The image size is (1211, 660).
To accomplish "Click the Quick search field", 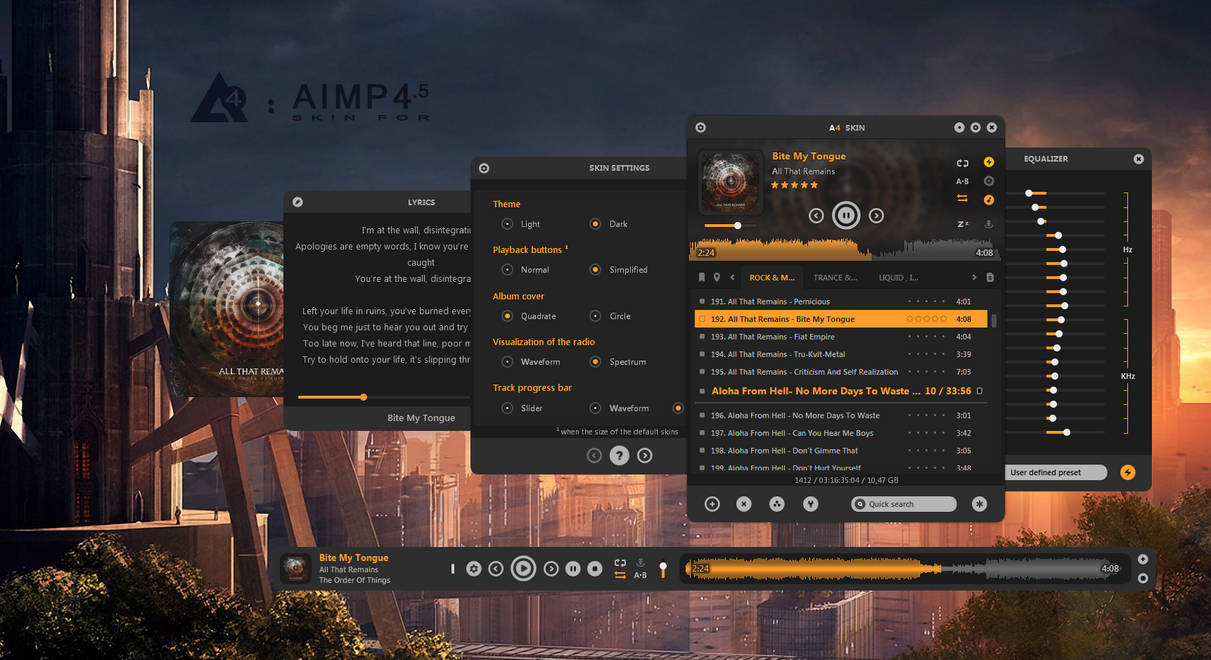I will tap(904, 504).
